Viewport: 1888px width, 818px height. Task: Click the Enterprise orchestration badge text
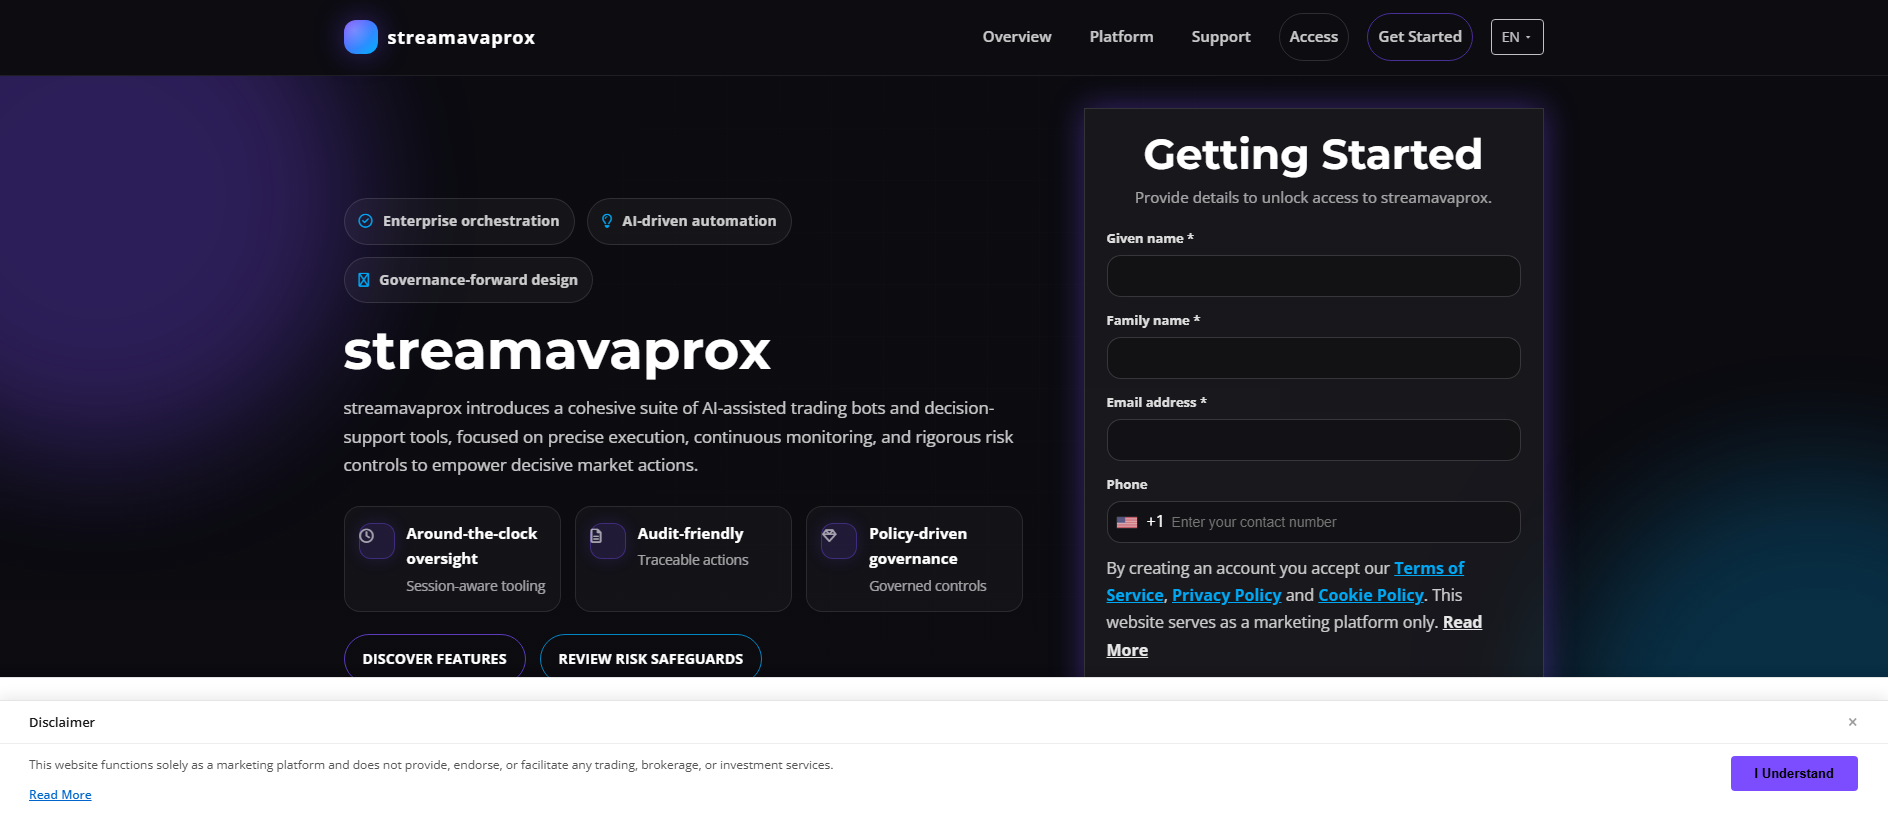(471, 221)
